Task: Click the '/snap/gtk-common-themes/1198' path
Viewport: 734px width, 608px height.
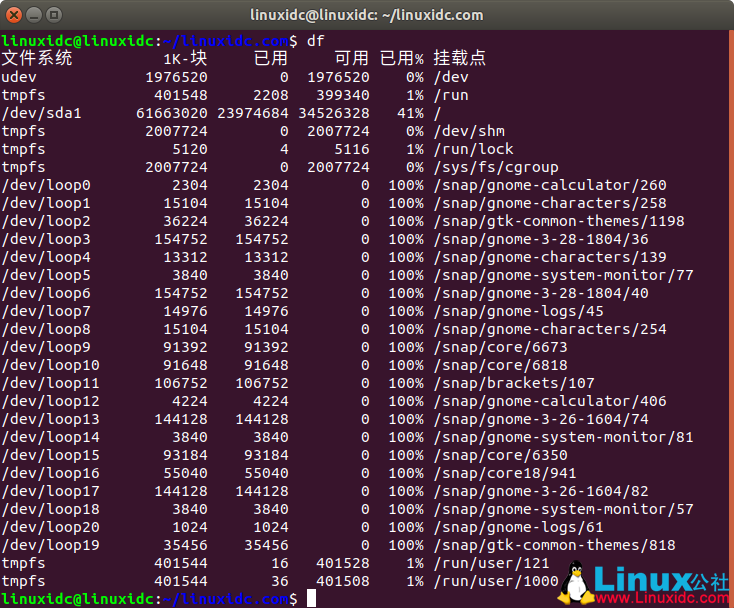Action: point(559,221)
